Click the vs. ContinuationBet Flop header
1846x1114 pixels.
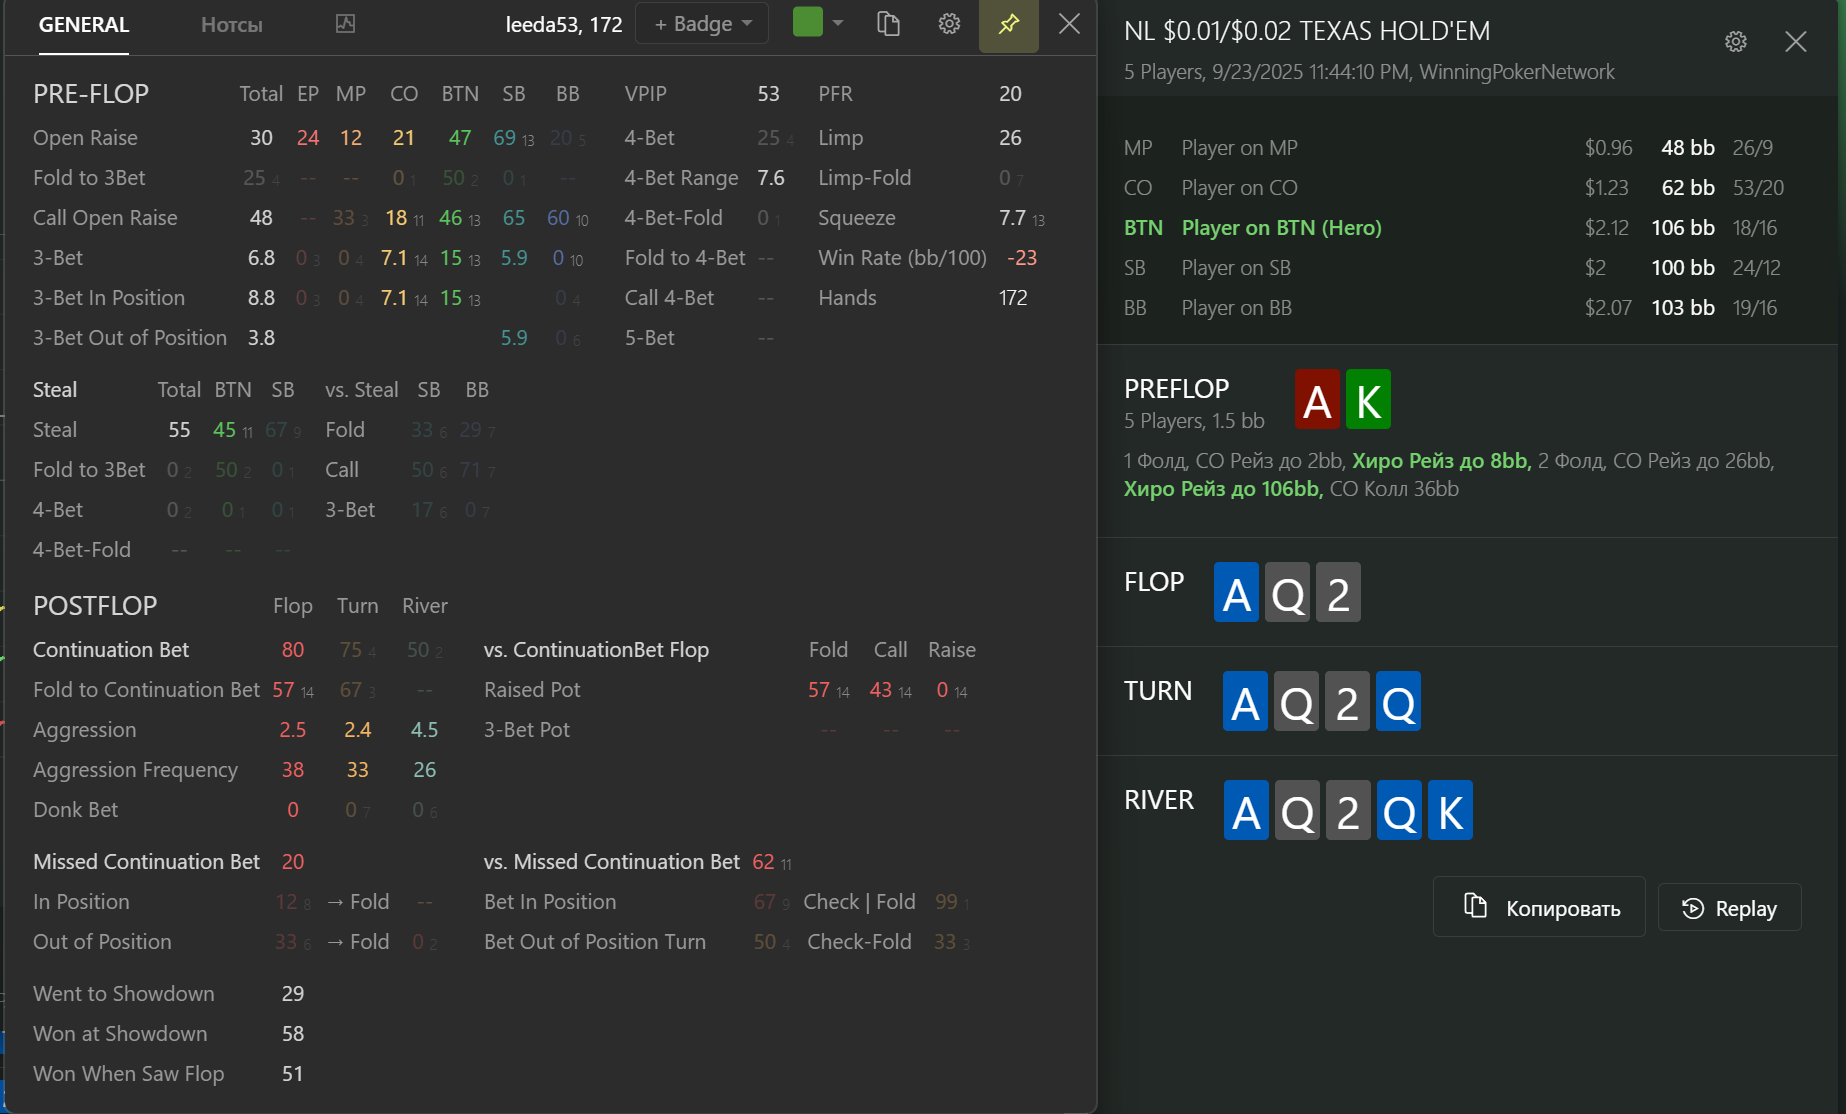point(596,650)
